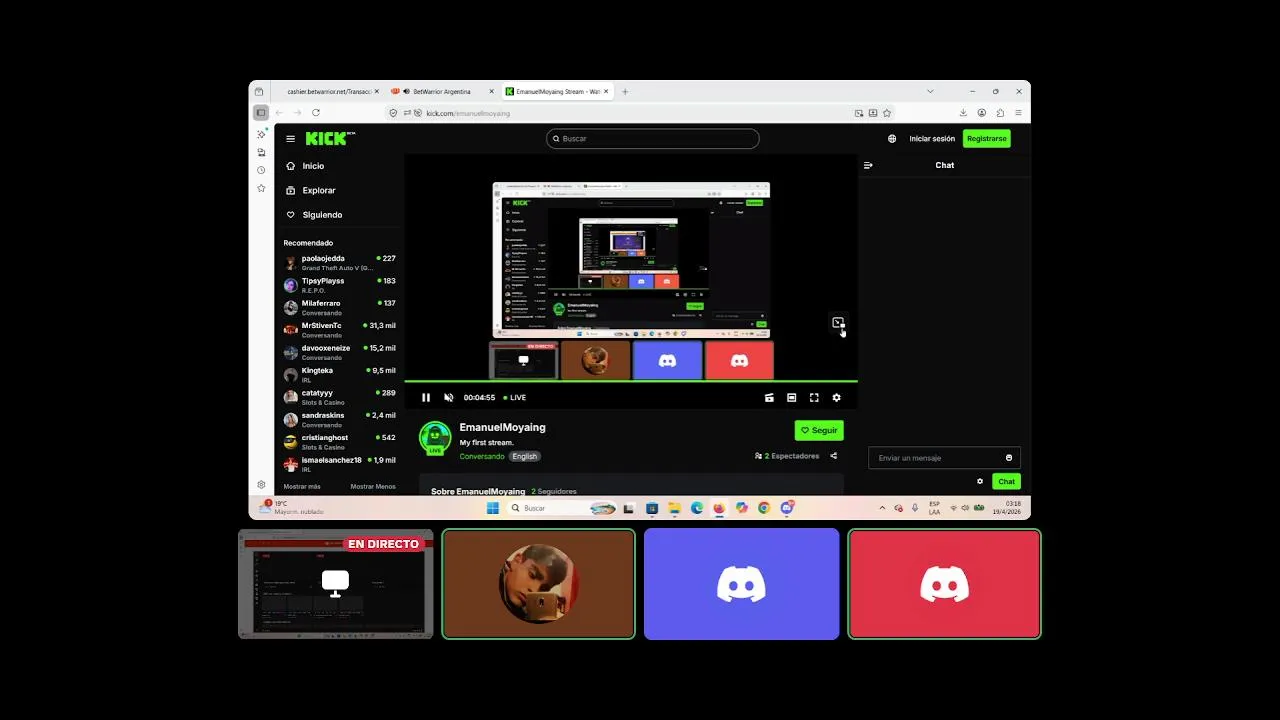Open the emoji picker in the chat box
1280x720 pixels.
(1008, 458)
